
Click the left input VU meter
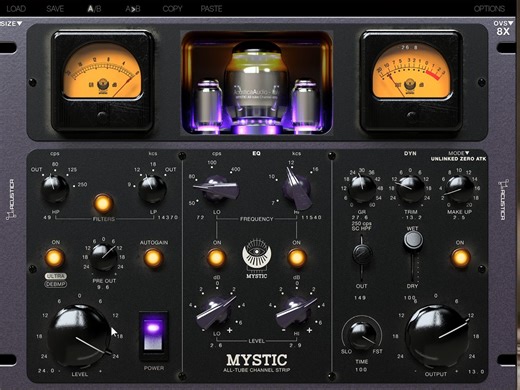coord(102,82)
